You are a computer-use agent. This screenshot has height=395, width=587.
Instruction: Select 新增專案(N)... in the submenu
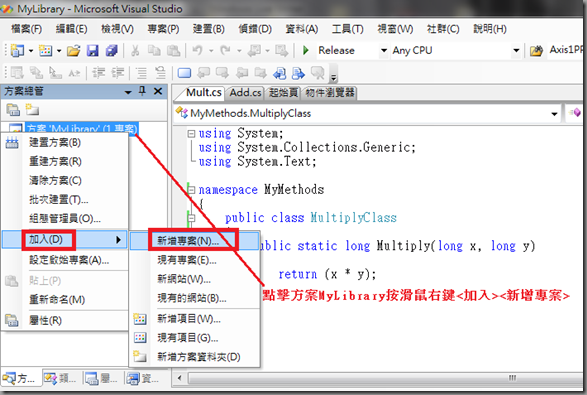point(195,241)
